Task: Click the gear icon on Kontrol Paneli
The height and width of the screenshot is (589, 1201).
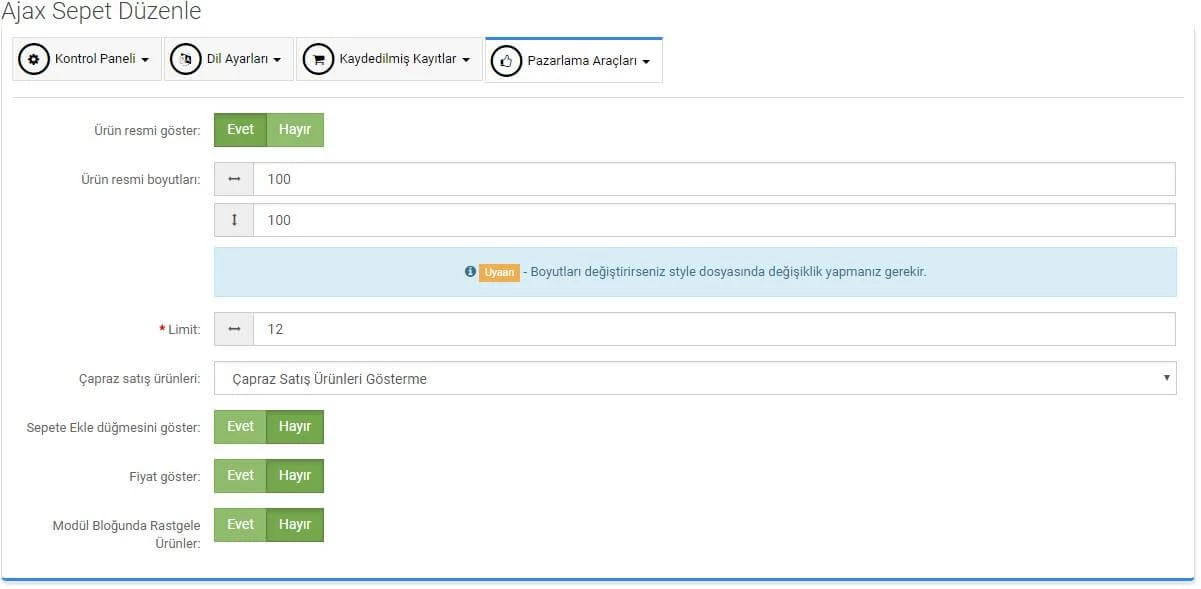Action: tap(33, 59)
